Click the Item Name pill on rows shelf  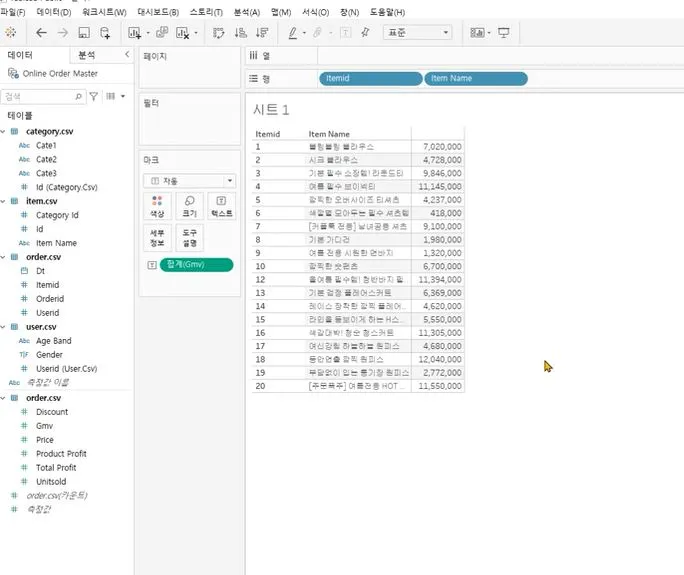pyautogui.click(x=476, y=79)
